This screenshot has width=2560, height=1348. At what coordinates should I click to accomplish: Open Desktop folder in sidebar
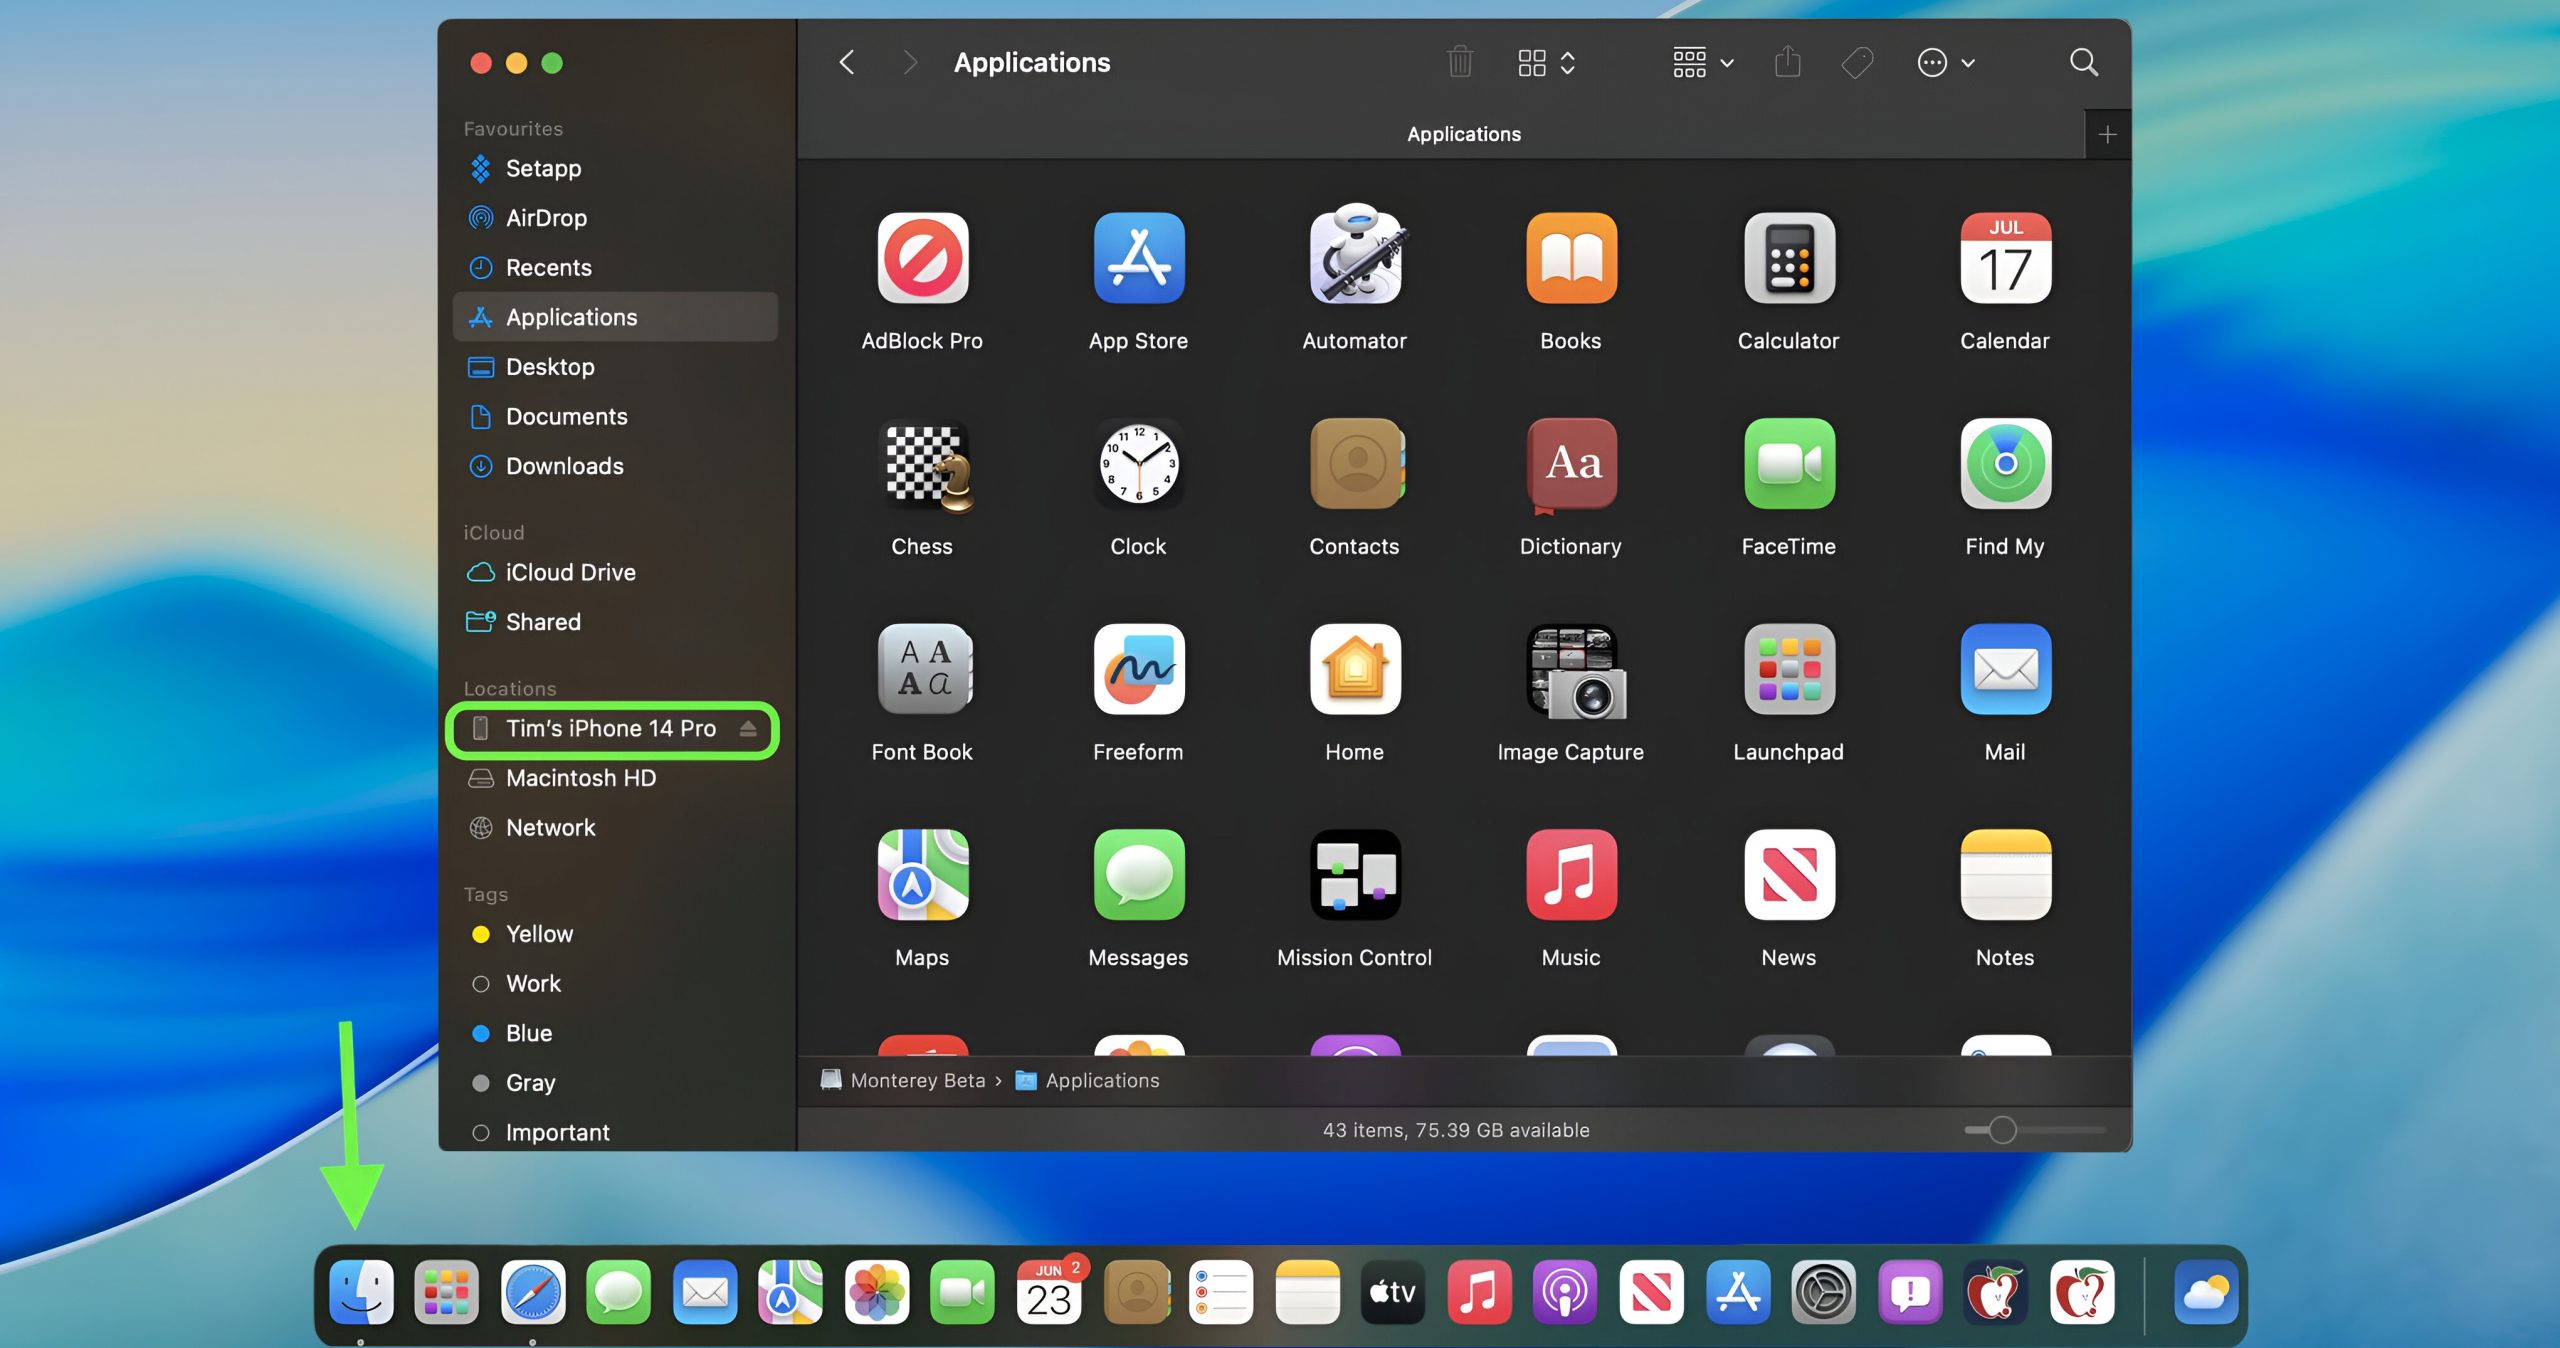point(615,367)
